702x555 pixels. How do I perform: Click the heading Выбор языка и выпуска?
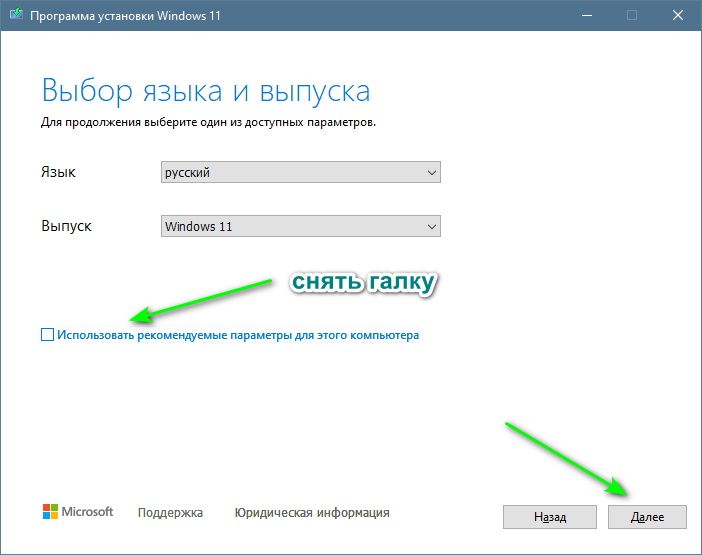pos(206,91)
